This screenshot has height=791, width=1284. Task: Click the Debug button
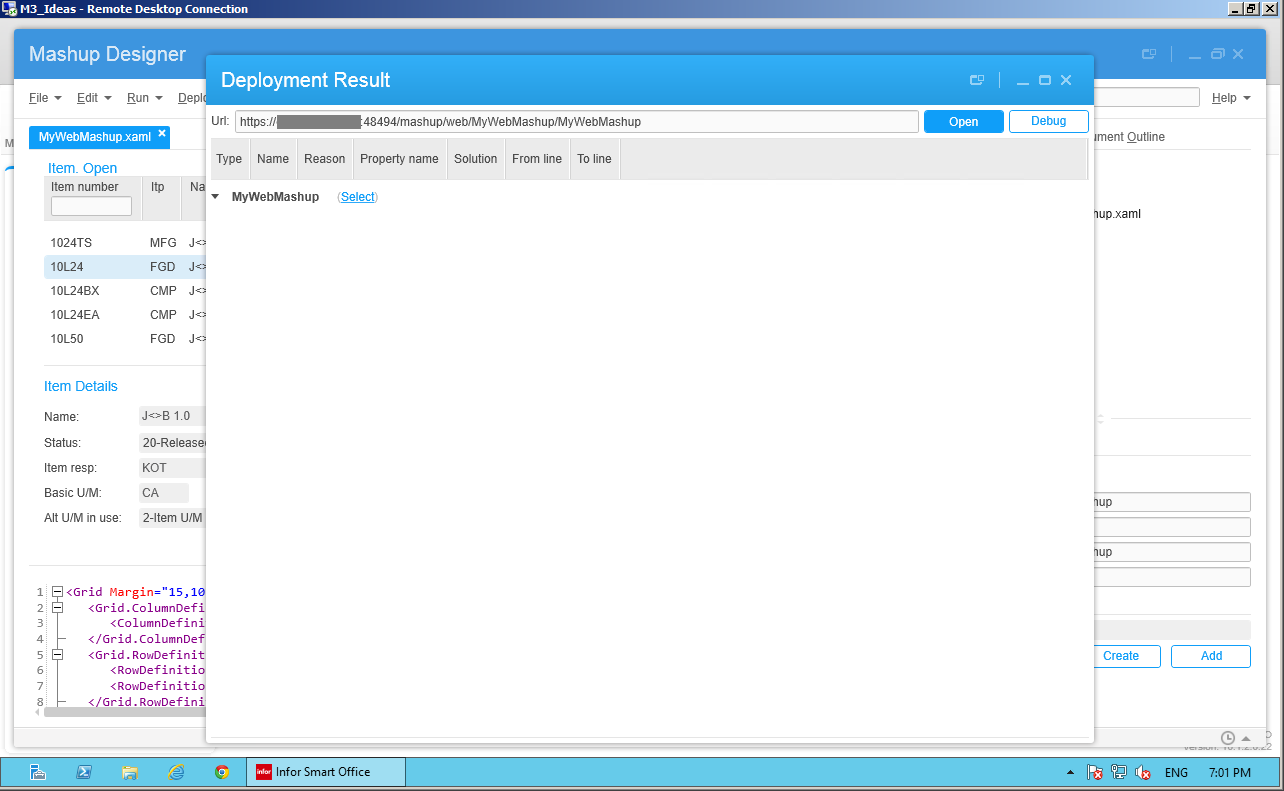[1048, 121]
